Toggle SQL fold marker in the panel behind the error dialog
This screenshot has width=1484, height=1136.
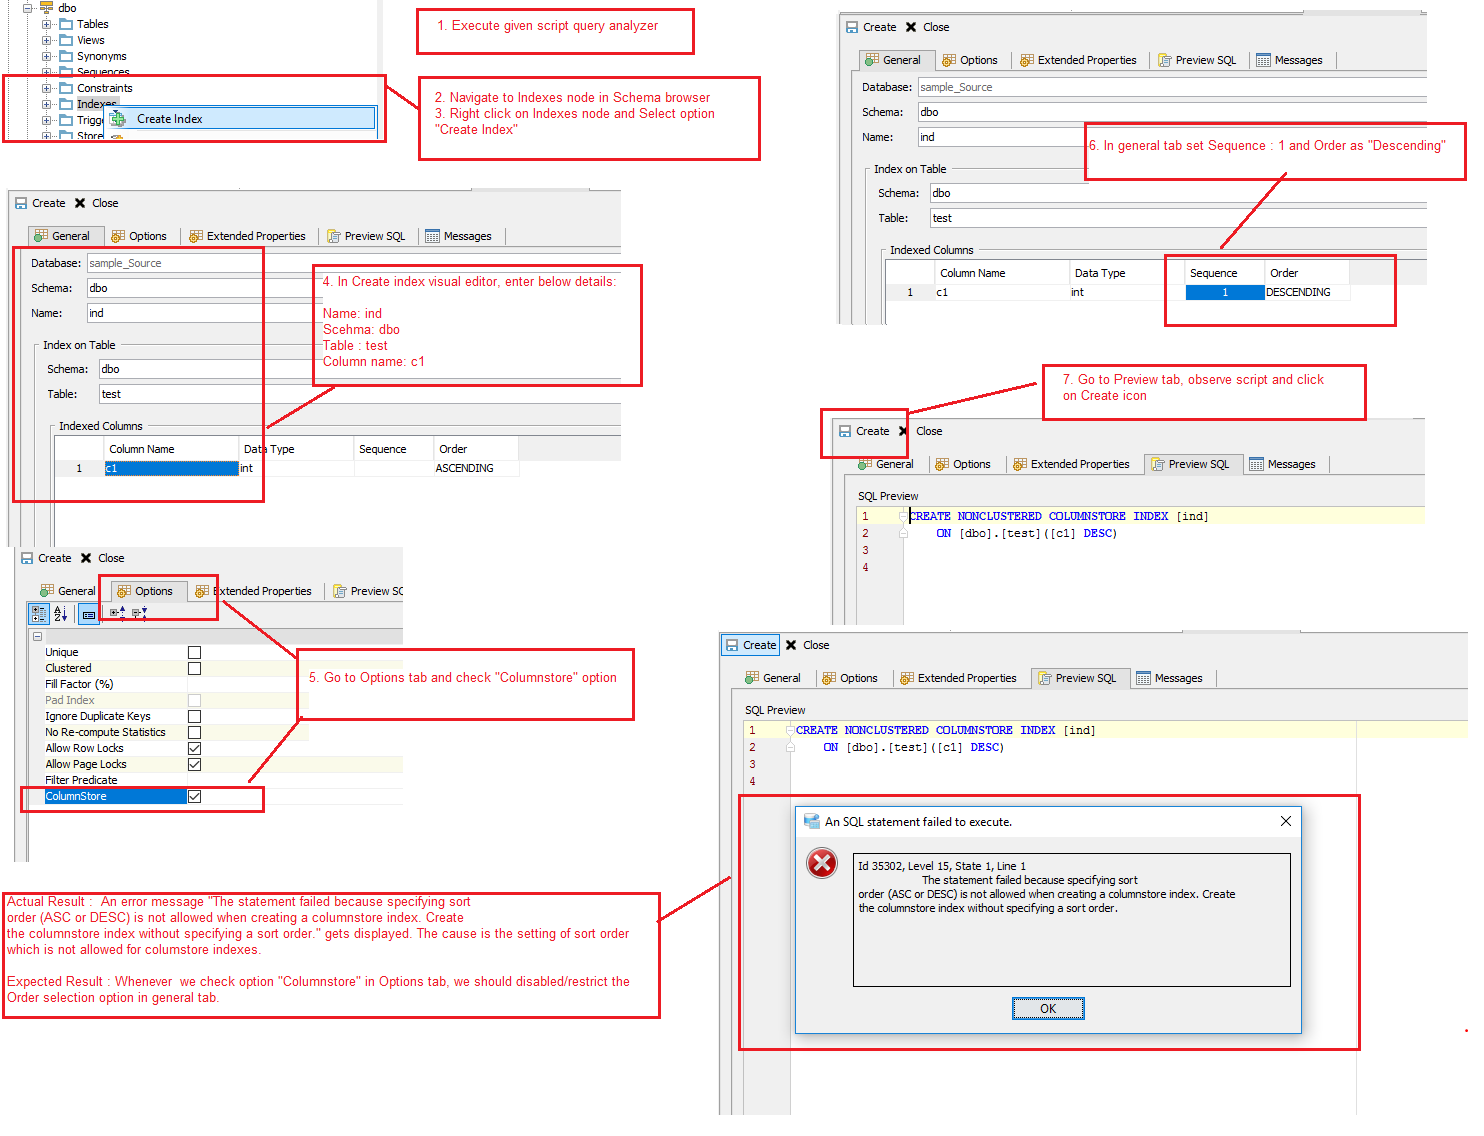click(x=790, y=730)
